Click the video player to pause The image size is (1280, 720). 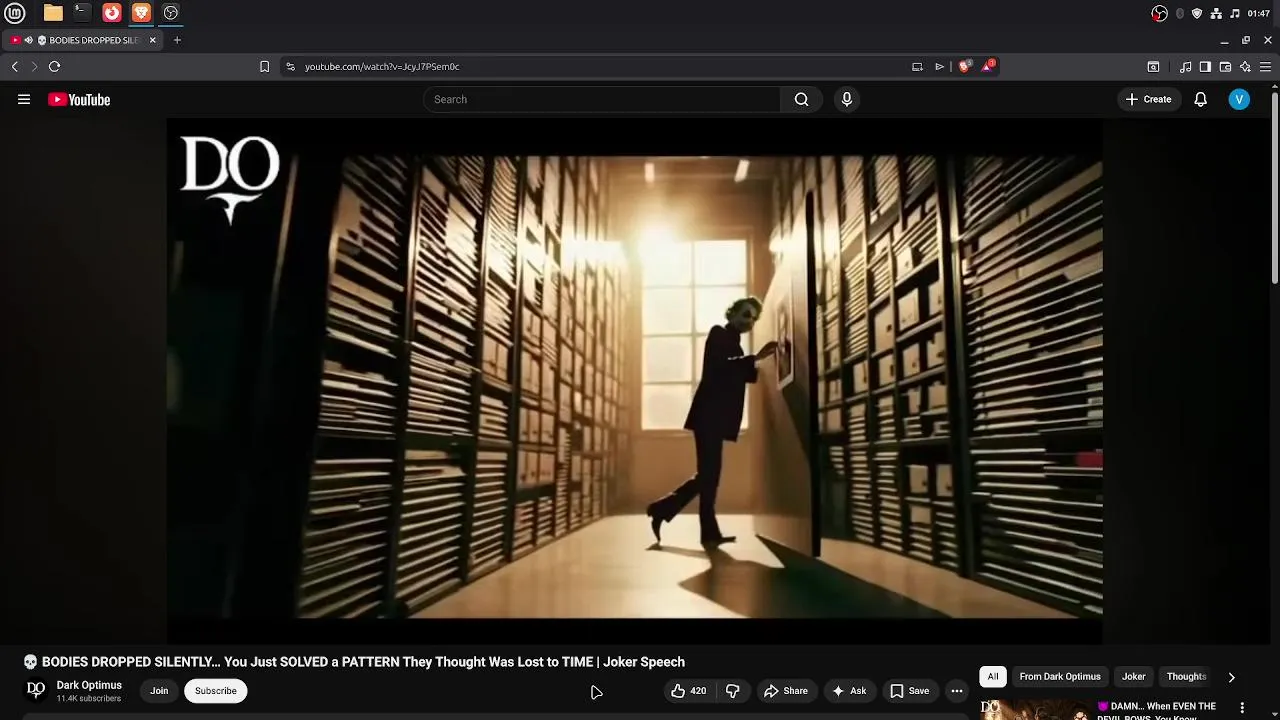634,381
